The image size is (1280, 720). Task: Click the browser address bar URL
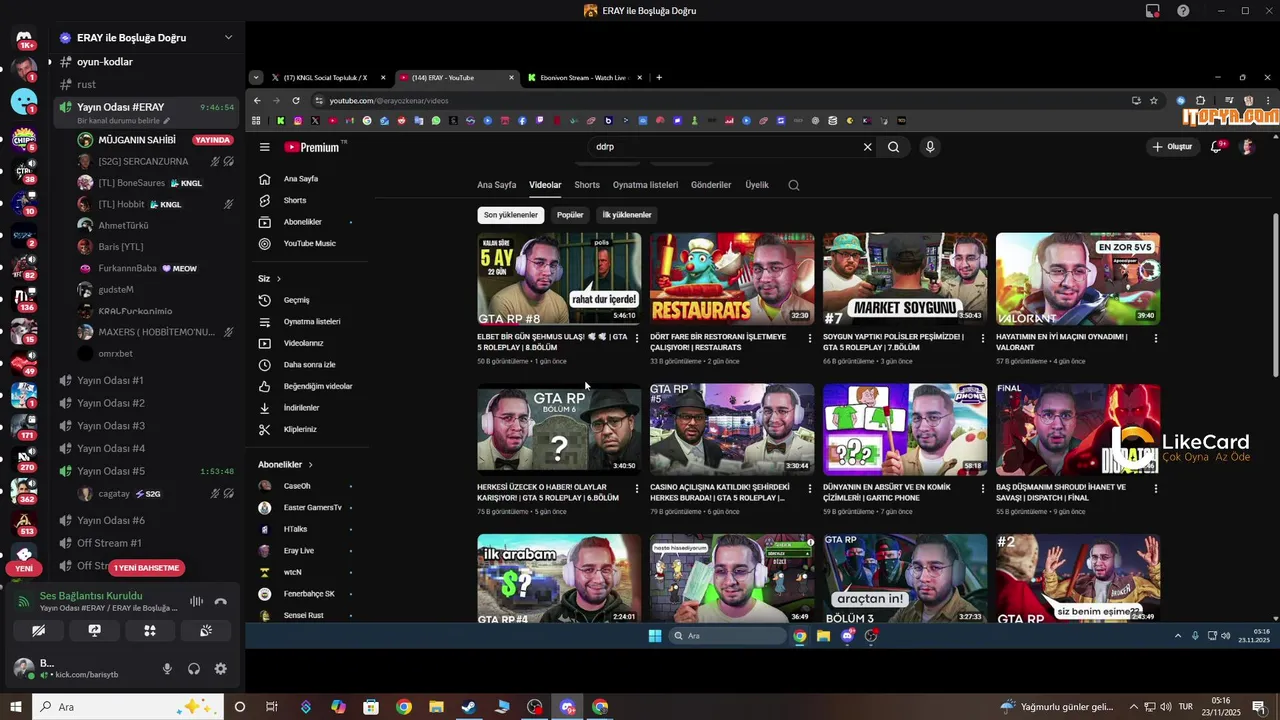[389, 101]
